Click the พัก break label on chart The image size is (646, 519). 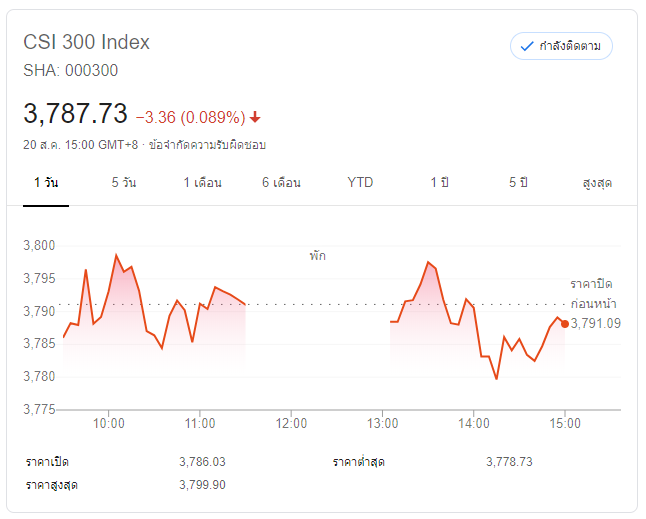(x=317, y=256)
